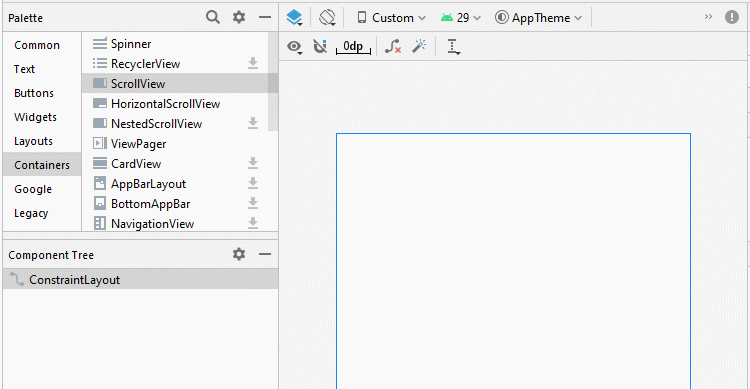Change orientation for preview

point(328,18)
